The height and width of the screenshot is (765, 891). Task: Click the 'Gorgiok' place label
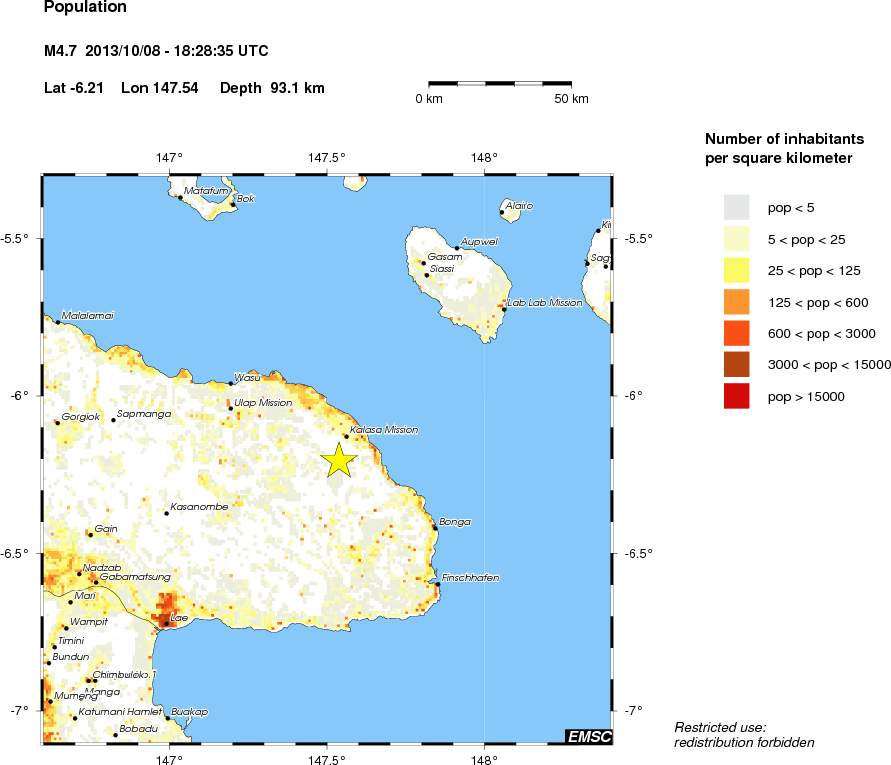click(81, 417)
